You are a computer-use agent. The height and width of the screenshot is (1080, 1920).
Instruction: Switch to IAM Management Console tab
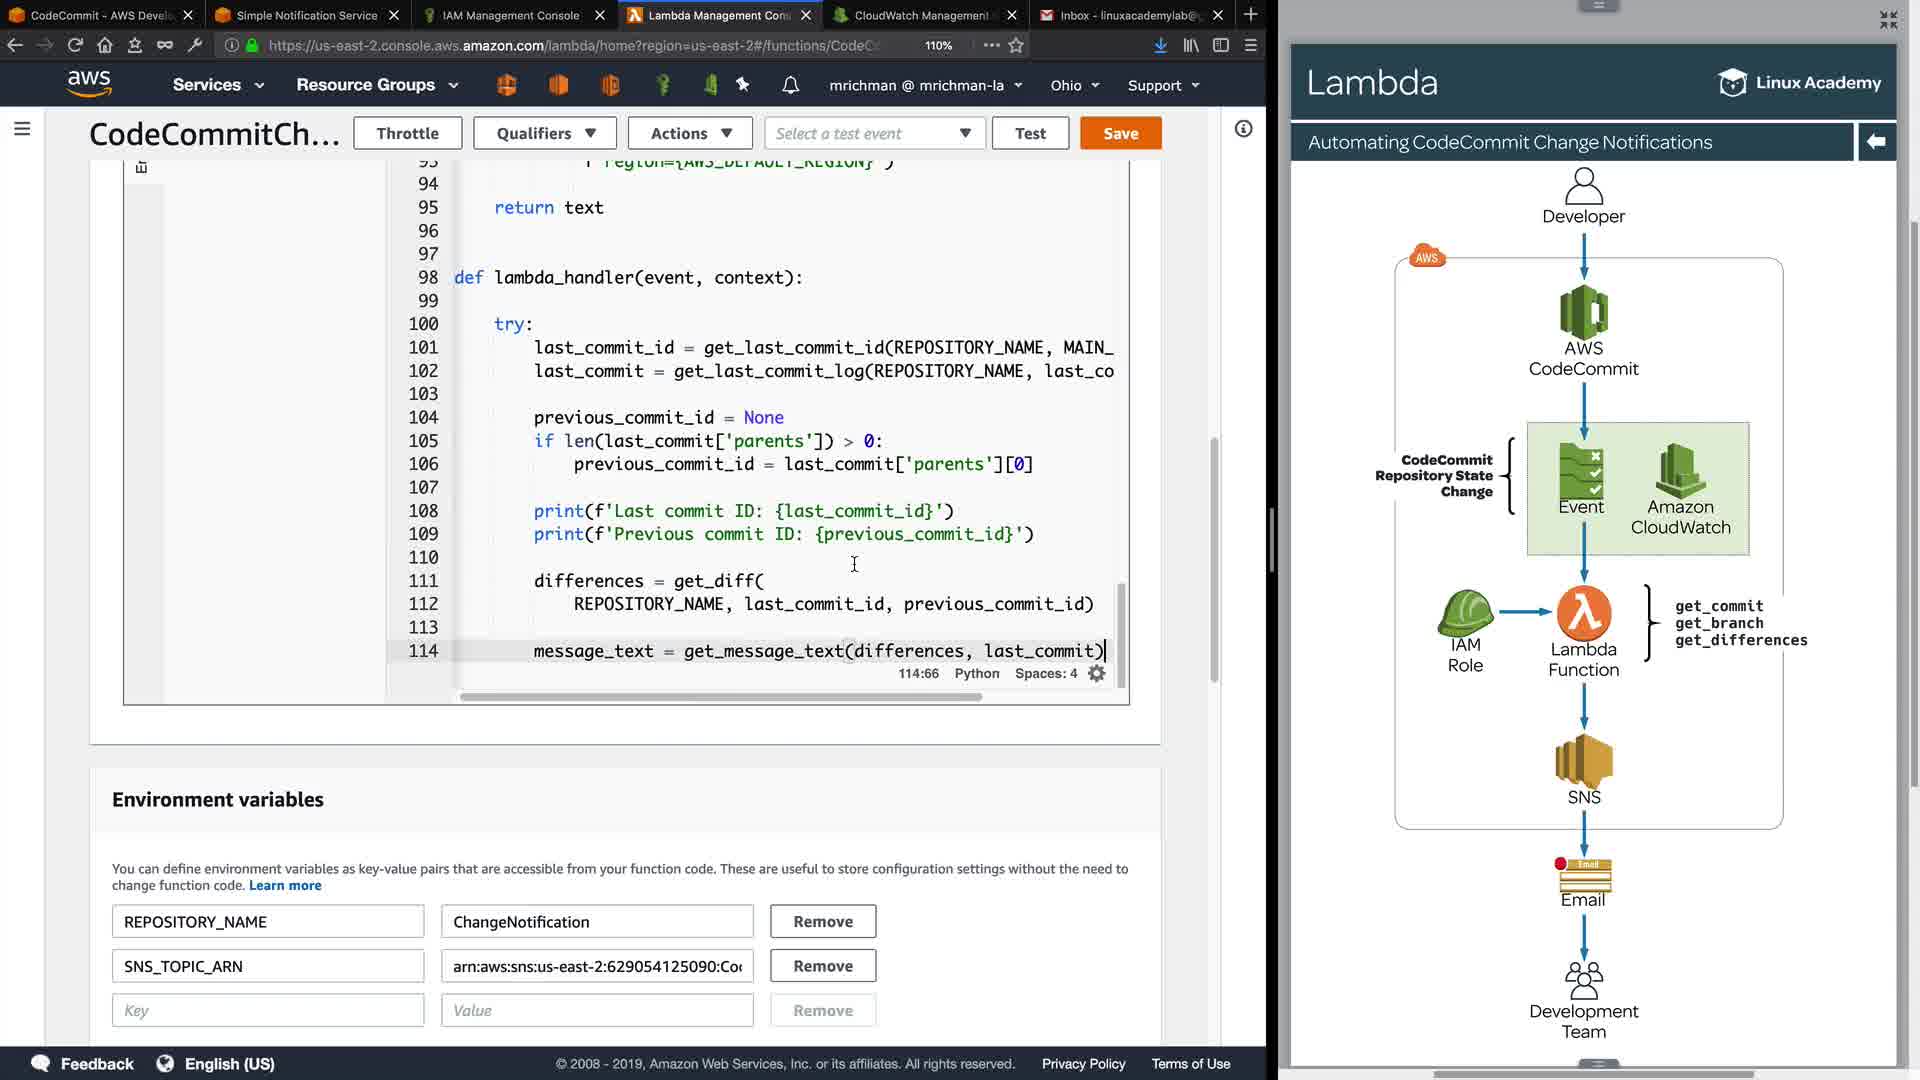pyautogui.click(x=510, y=15)
